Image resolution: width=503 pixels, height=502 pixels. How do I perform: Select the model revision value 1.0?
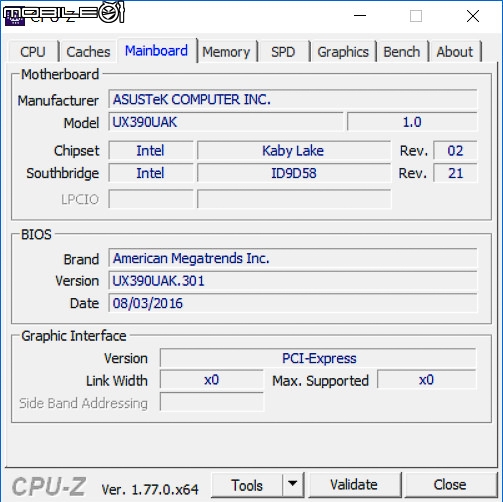coord(412,122)
